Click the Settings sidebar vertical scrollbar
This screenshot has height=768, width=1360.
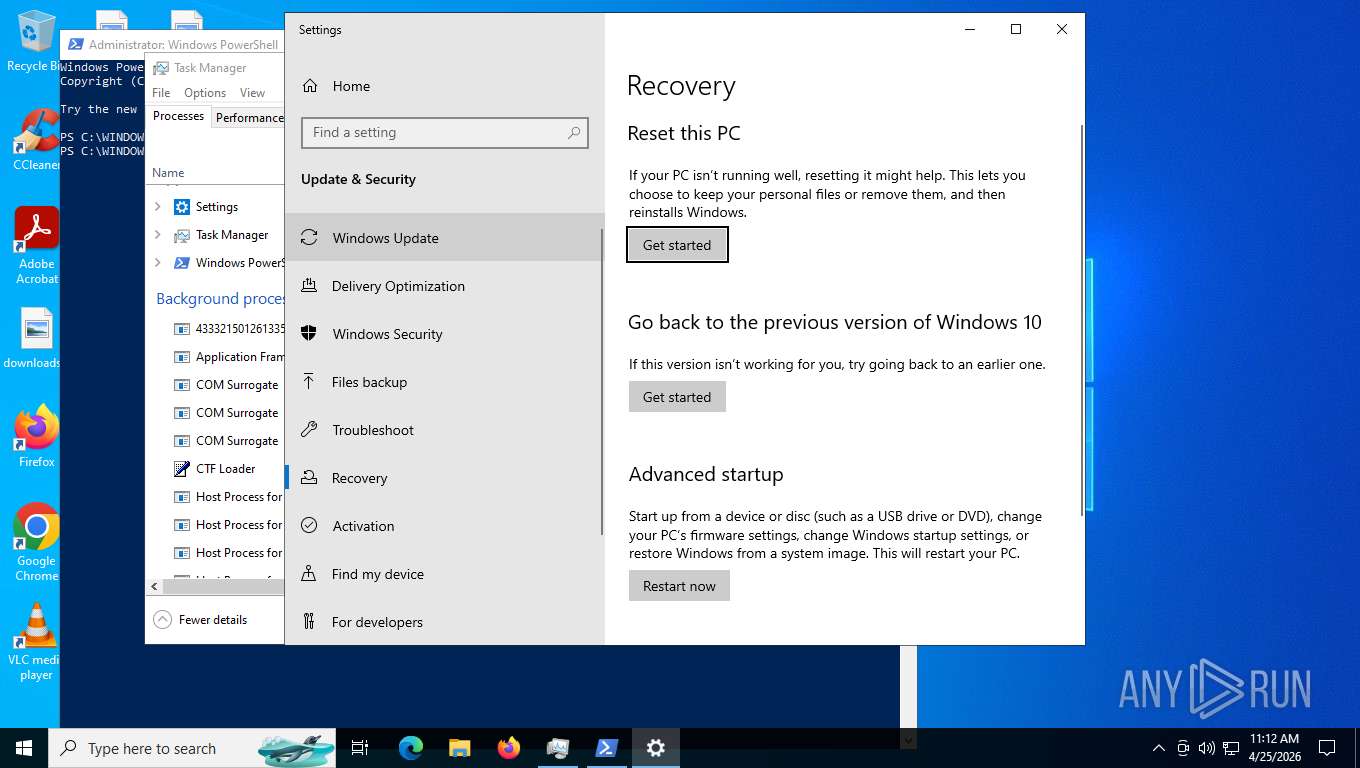[602, 380]
